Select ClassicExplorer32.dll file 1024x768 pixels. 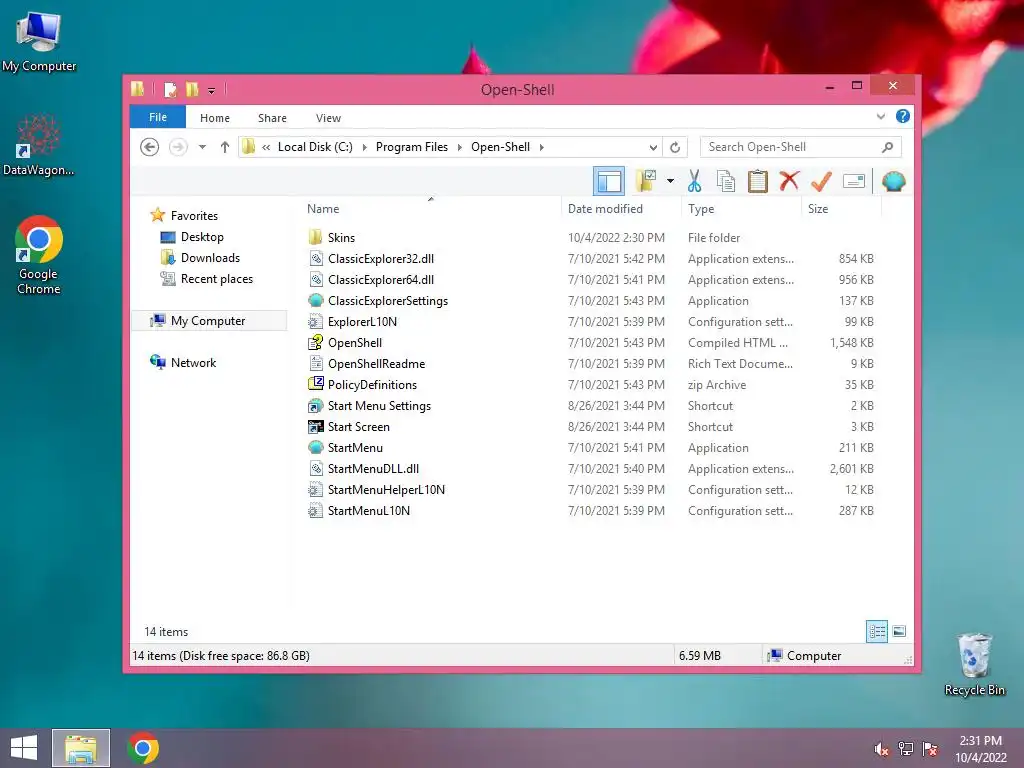(381, 259)
